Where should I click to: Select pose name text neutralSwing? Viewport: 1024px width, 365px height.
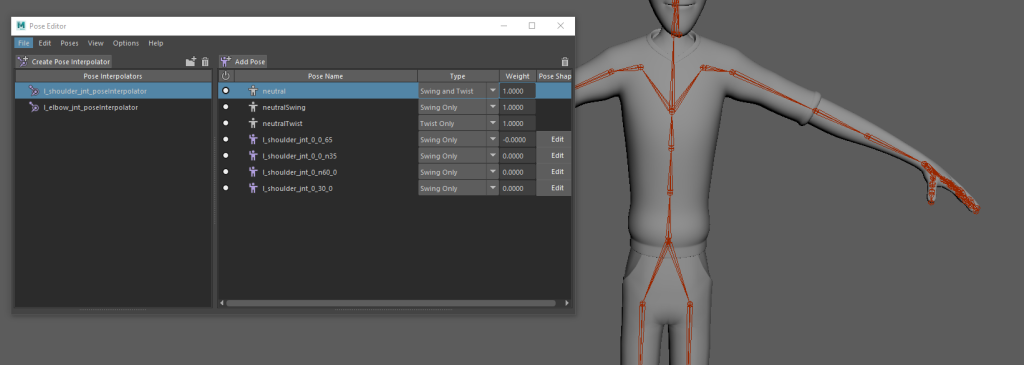click(283, 107)
